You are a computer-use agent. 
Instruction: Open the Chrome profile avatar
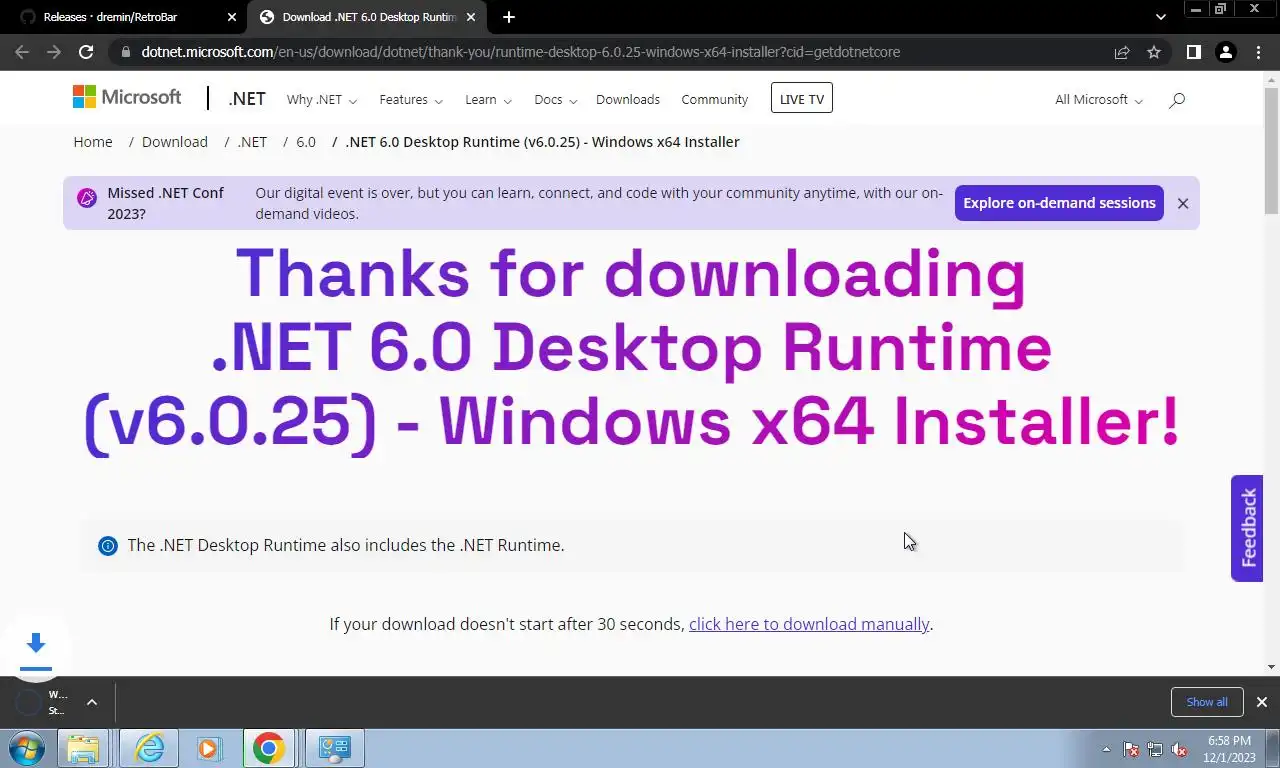click(1225, 52)
